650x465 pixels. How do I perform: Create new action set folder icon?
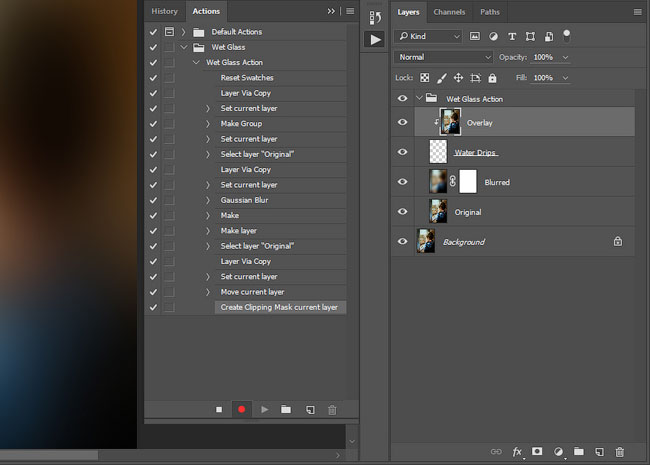286,409
